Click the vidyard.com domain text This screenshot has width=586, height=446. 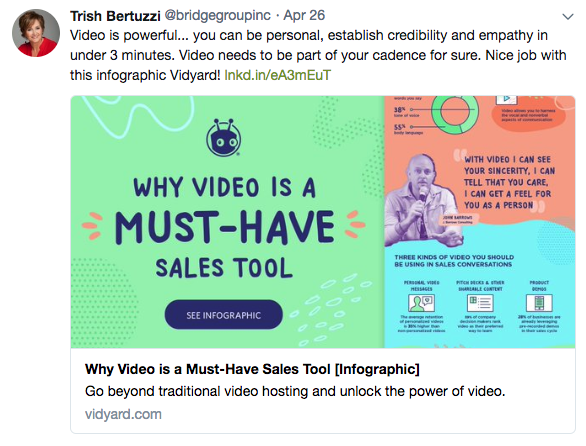(x=123, y=414)
